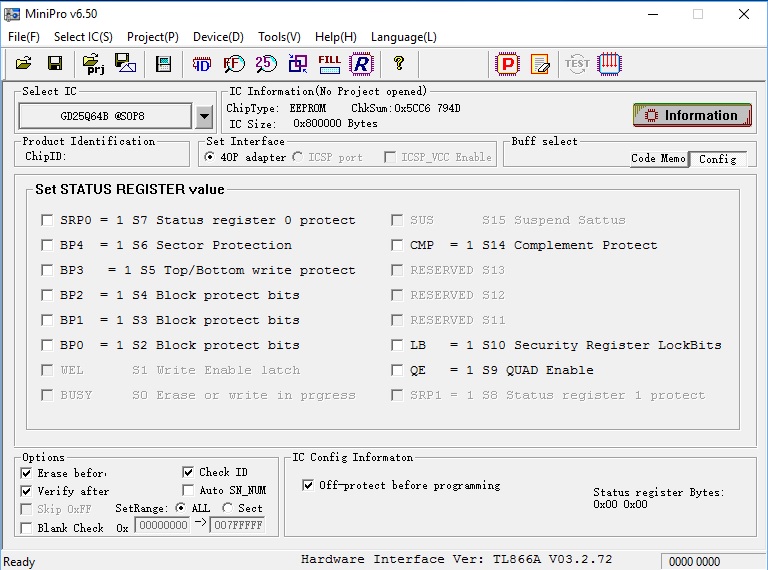
Task: Open the Help(H) menu
Action: tap(336, 37)
